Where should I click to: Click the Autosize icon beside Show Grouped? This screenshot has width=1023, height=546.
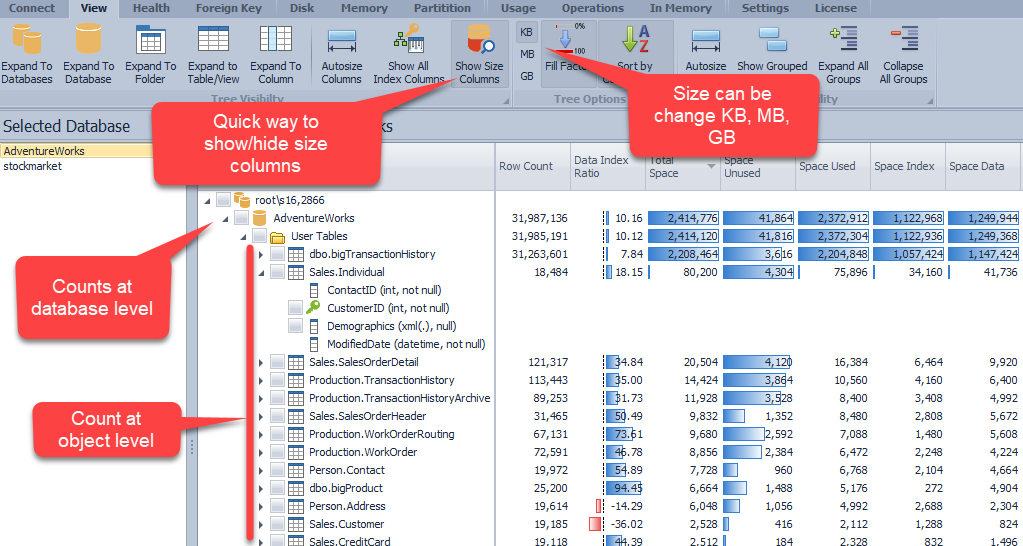click(x=705, y=40)
